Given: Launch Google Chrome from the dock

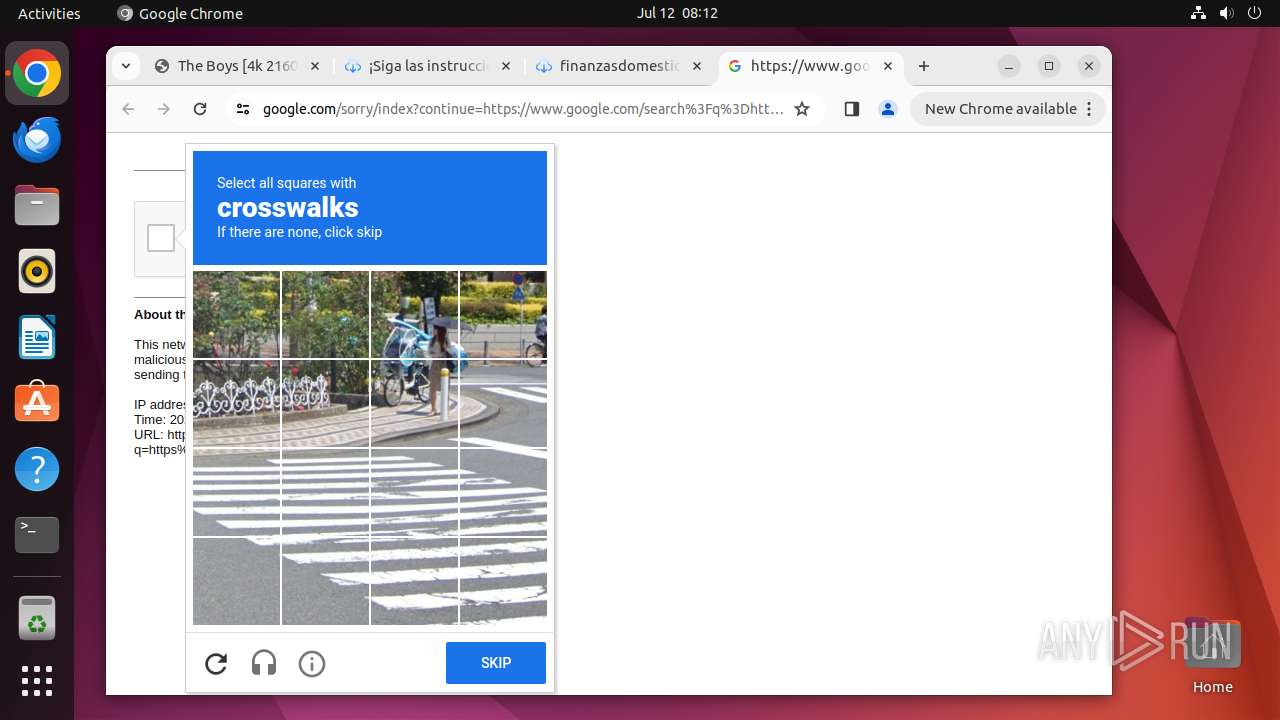Looking at the screenshot, I should [x=37, y=74].
